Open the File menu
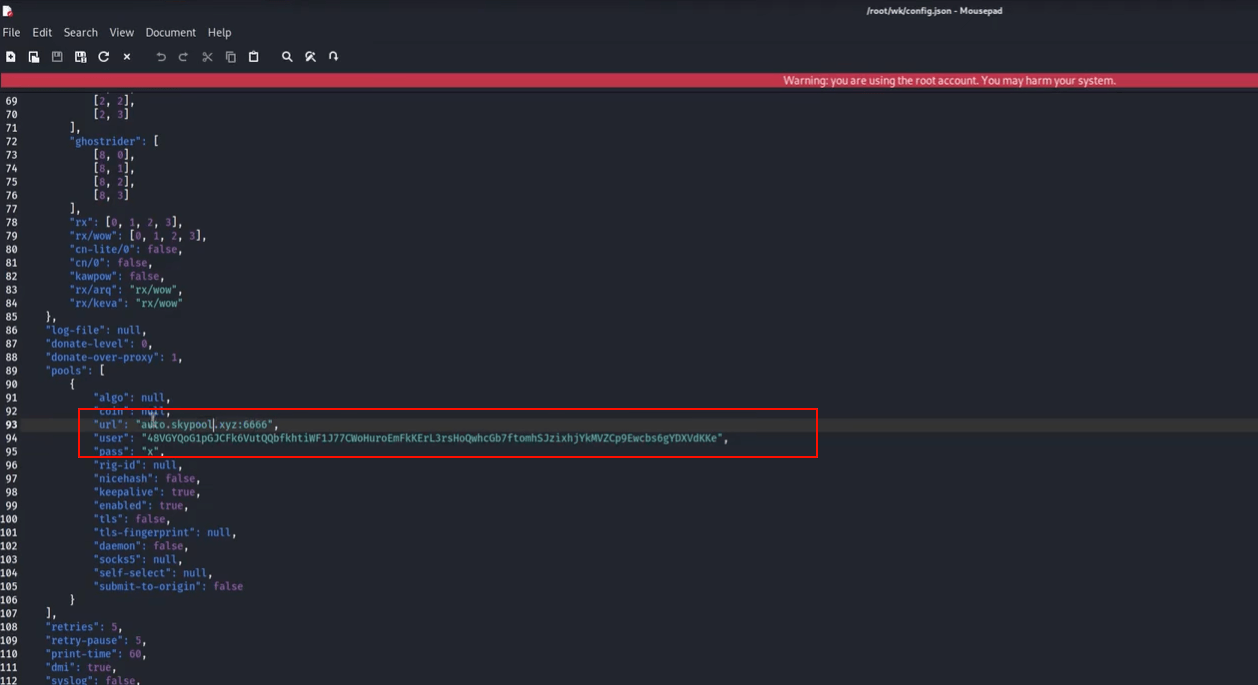Screen dimensions: 1258x685 point(11,32)
